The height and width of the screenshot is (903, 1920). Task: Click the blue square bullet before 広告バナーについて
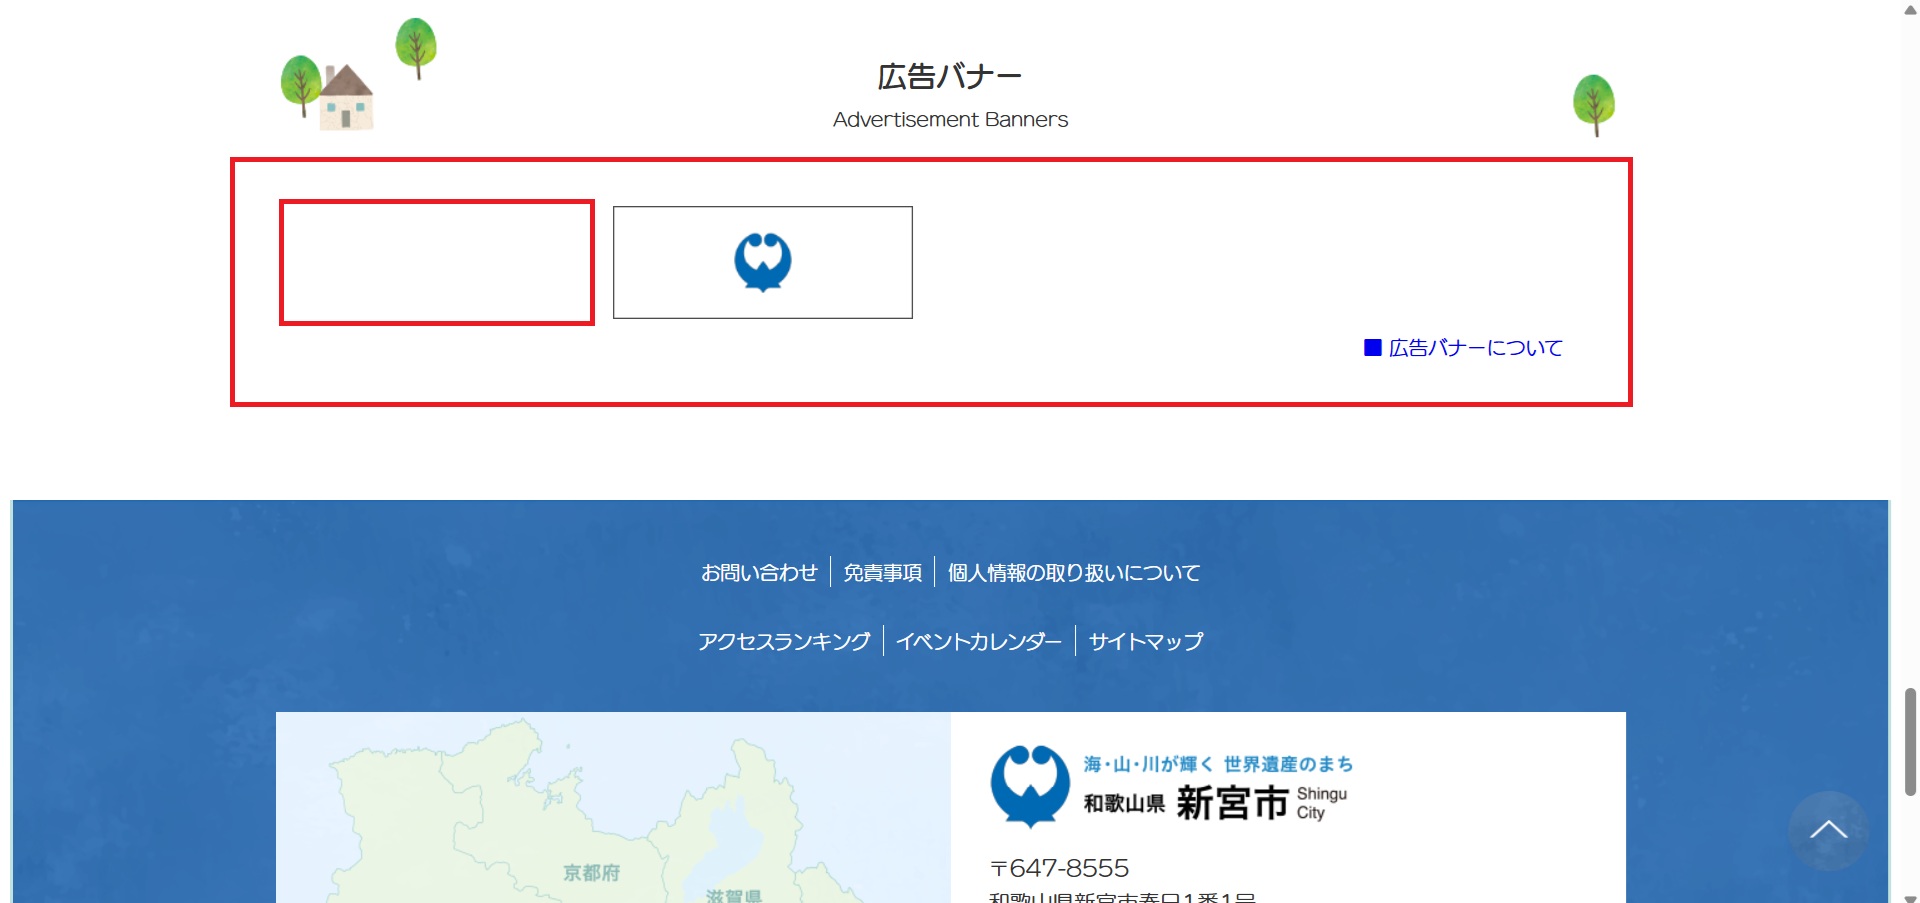click(1373, 348)
